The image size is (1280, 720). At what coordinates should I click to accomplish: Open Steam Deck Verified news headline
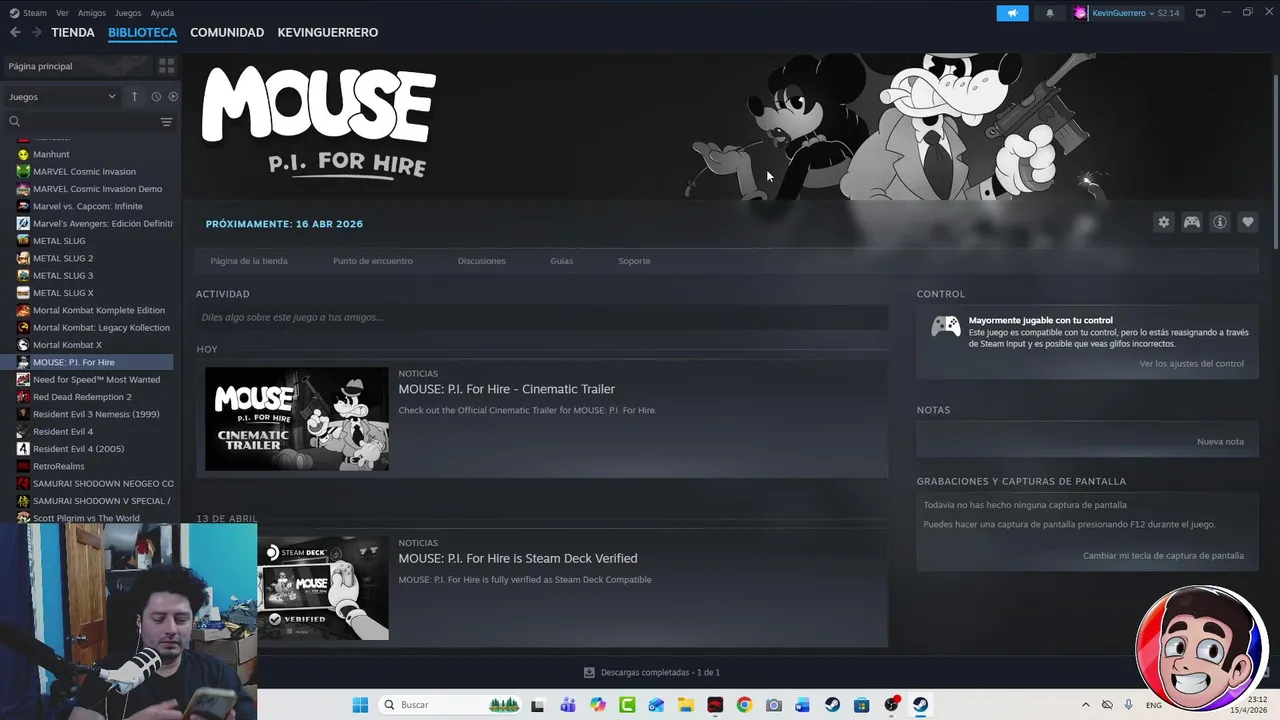[517, 558]
